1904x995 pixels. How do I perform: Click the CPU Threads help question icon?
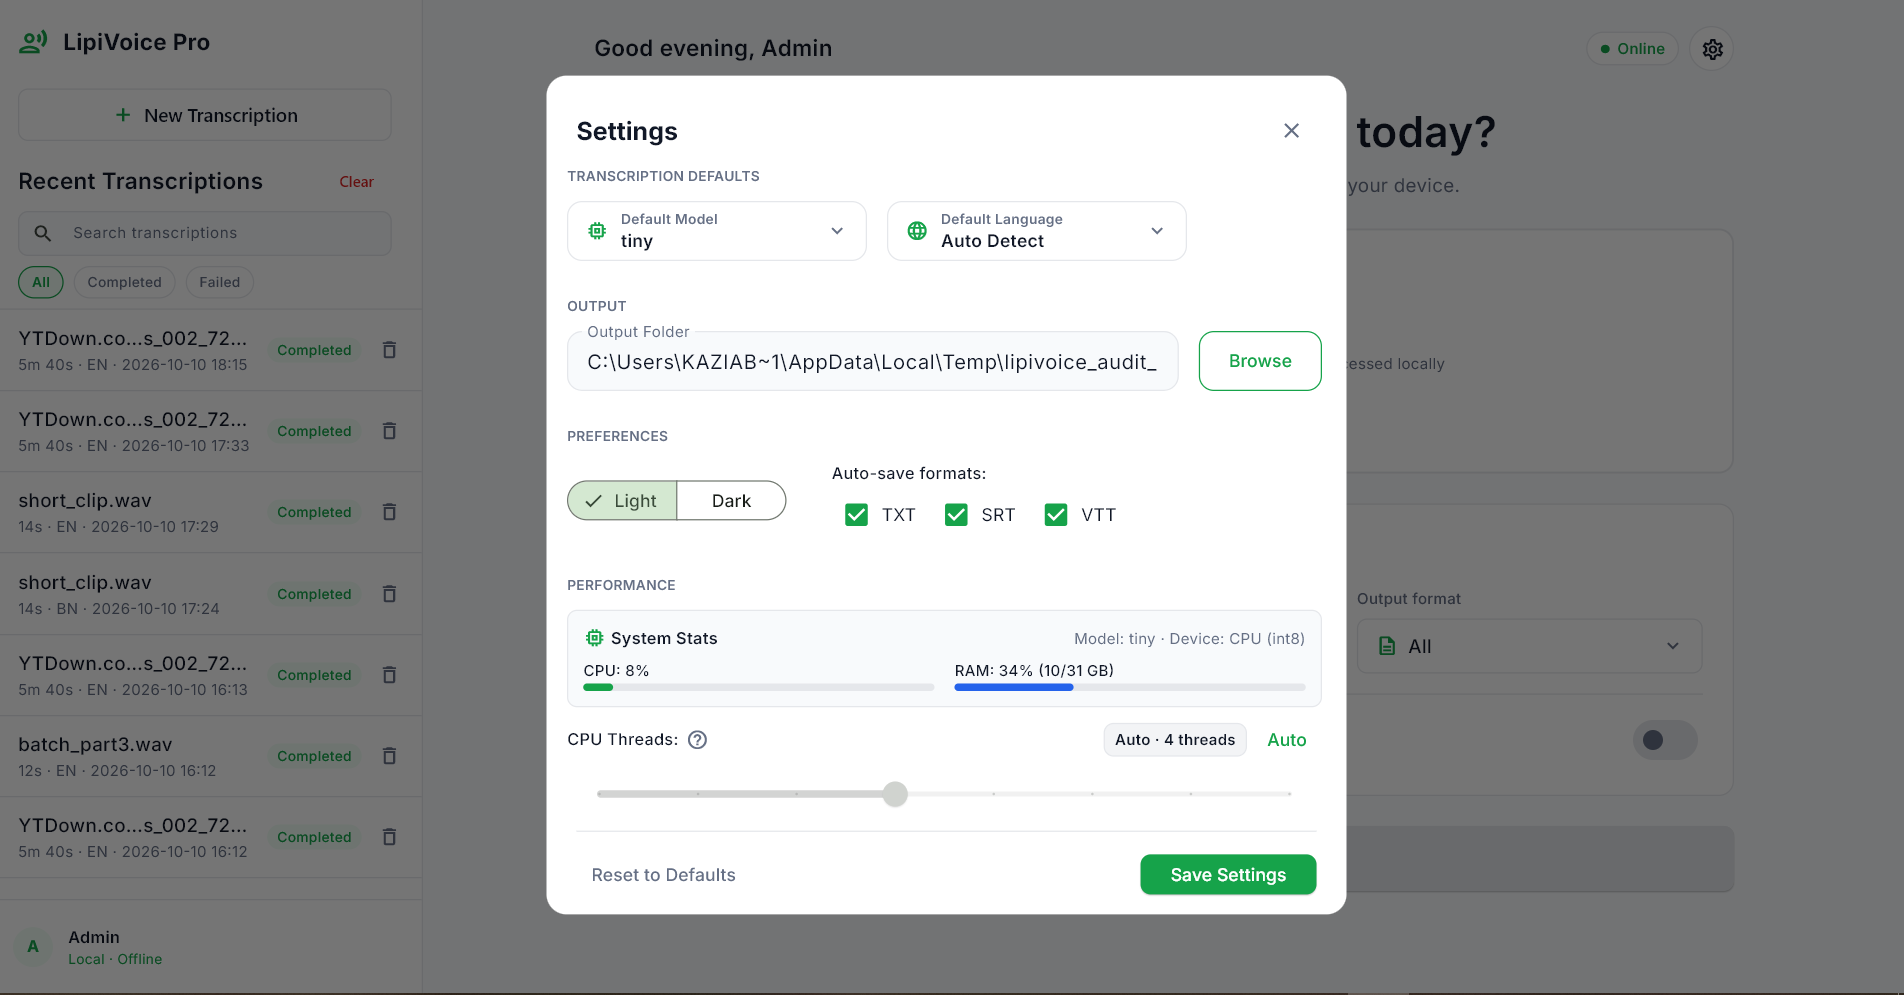[x=698, y=740]
